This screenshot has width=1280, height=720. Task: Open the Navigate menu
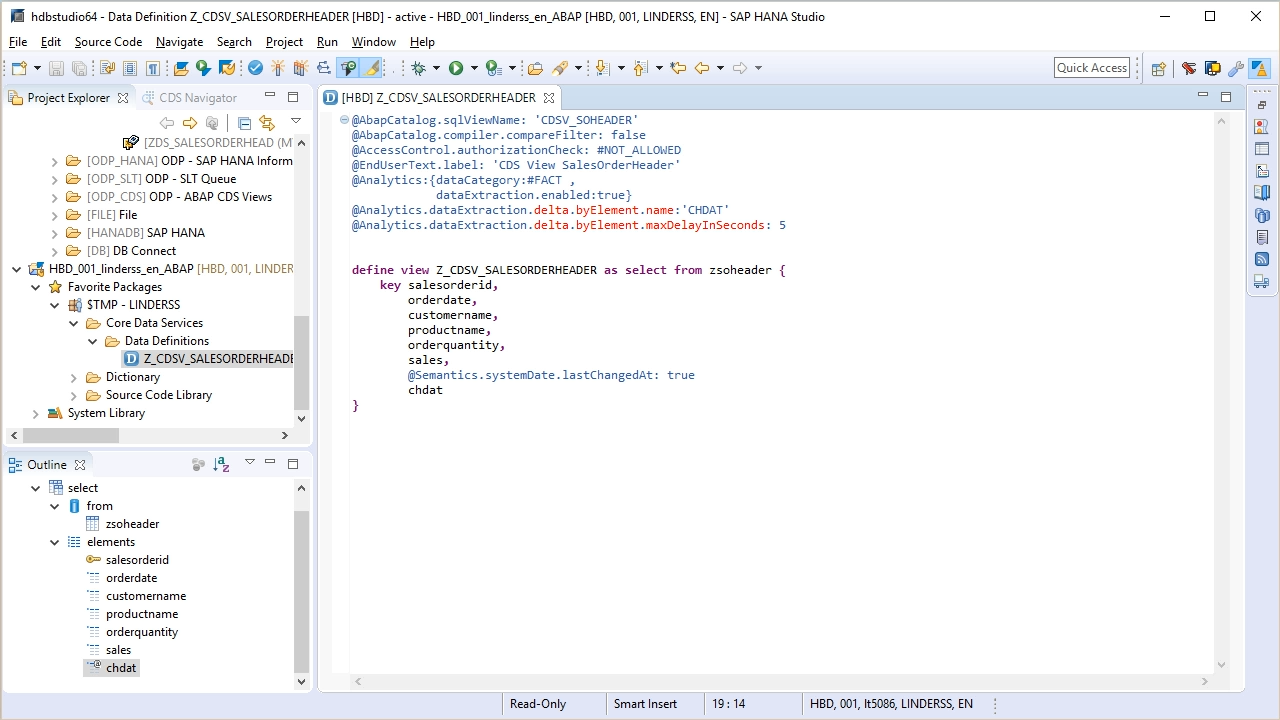click(x=179, y=42)
